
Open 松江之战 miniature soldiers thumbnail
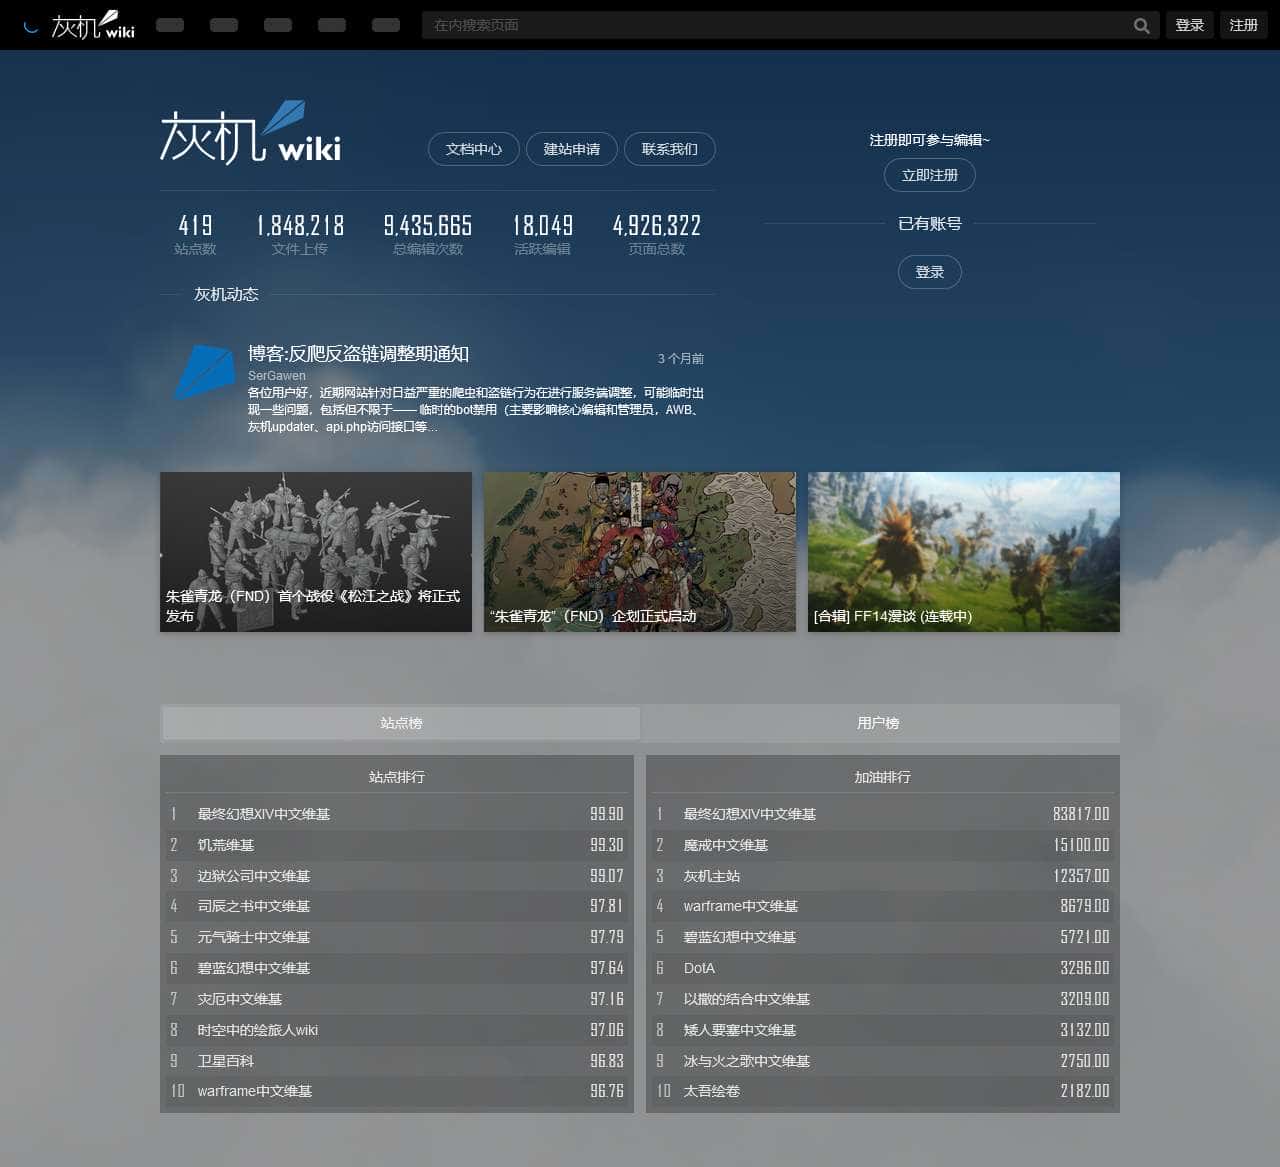coord(316,552)
